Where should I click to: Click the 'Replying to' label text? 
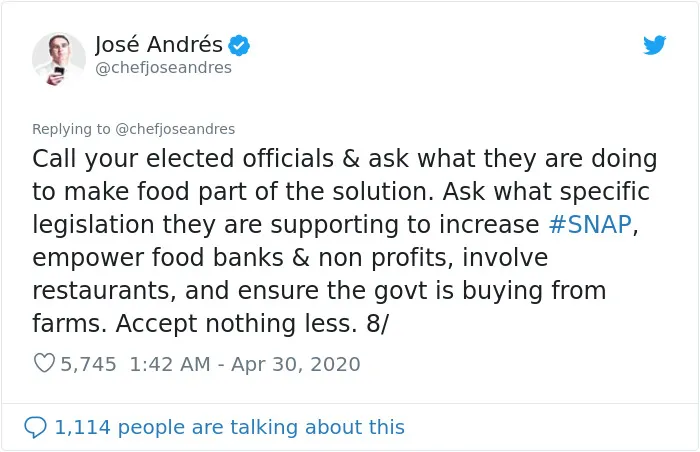click(71, 129)
